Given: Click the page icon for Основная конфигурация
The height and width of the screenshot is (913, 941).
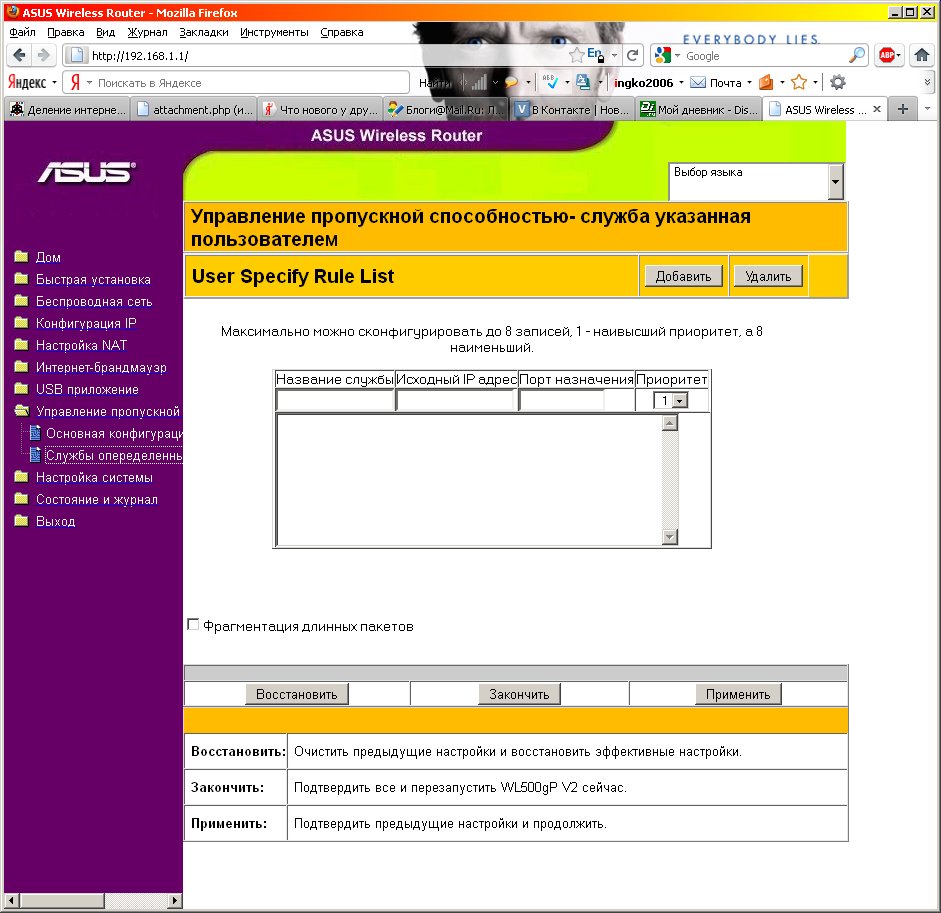Looking at the screenshot, I should pyautogui.click(x=35, y=433).
